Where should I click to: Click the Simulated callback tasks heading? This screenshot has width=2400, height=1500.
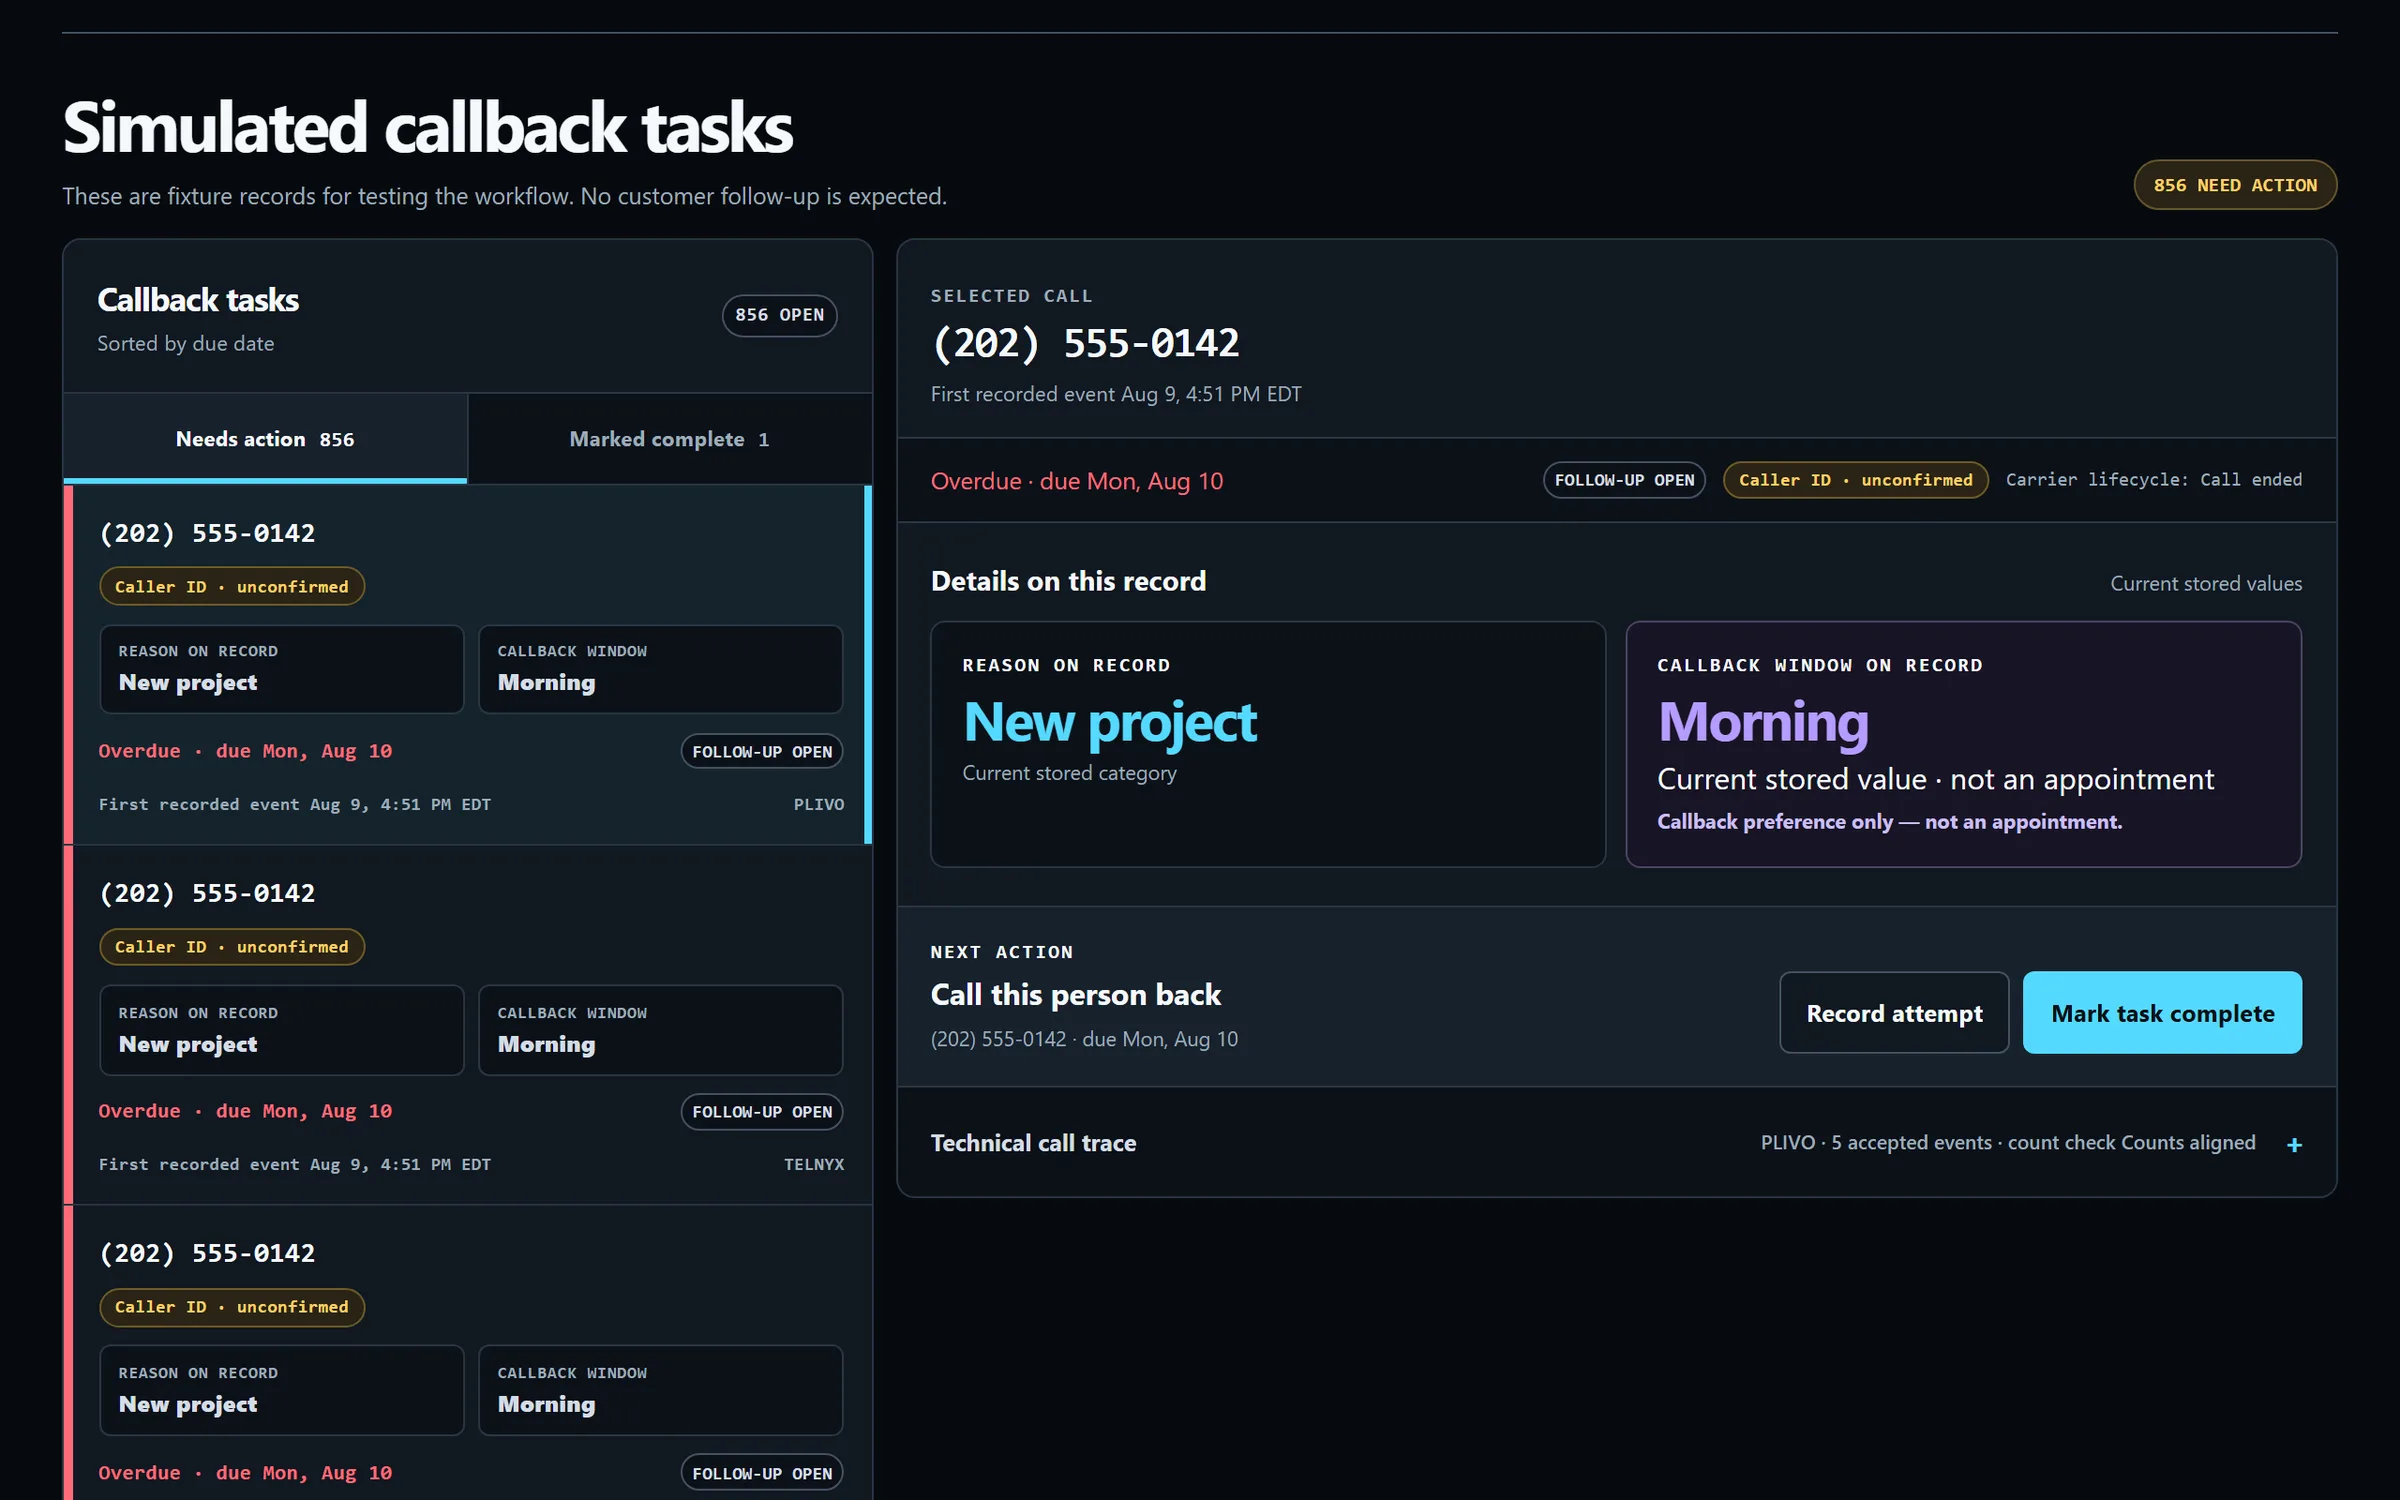pos(428,128)
